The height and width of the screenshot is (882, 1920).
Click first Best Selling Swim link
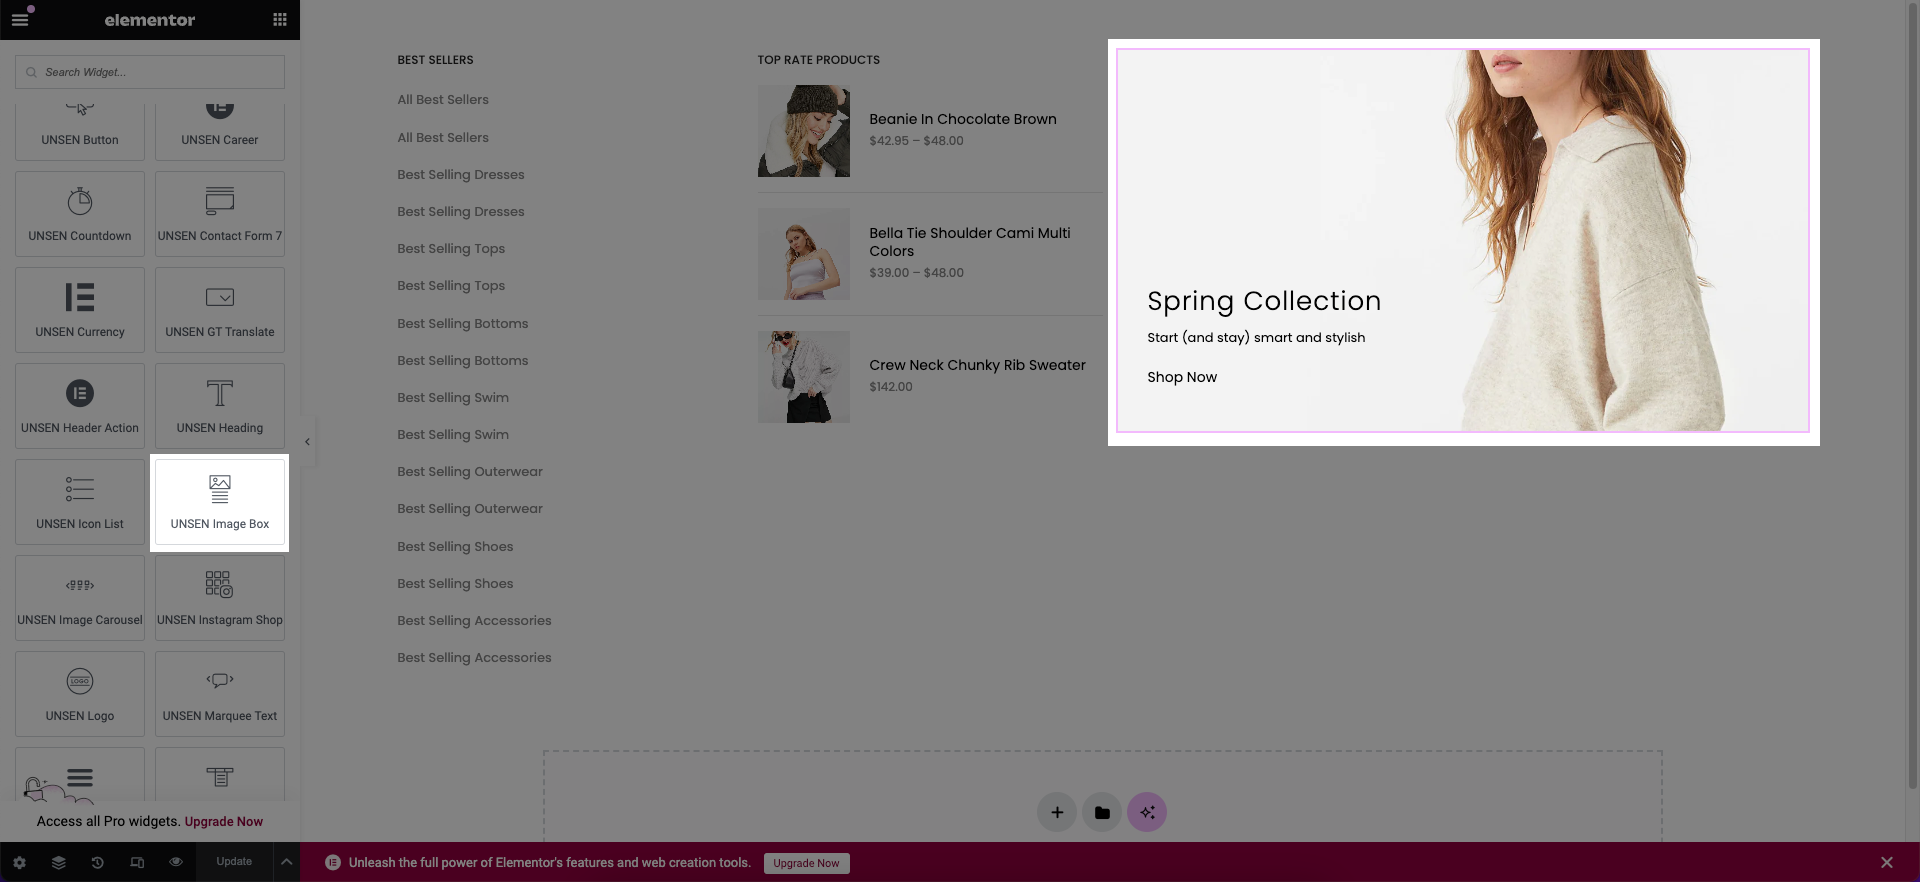453,397
